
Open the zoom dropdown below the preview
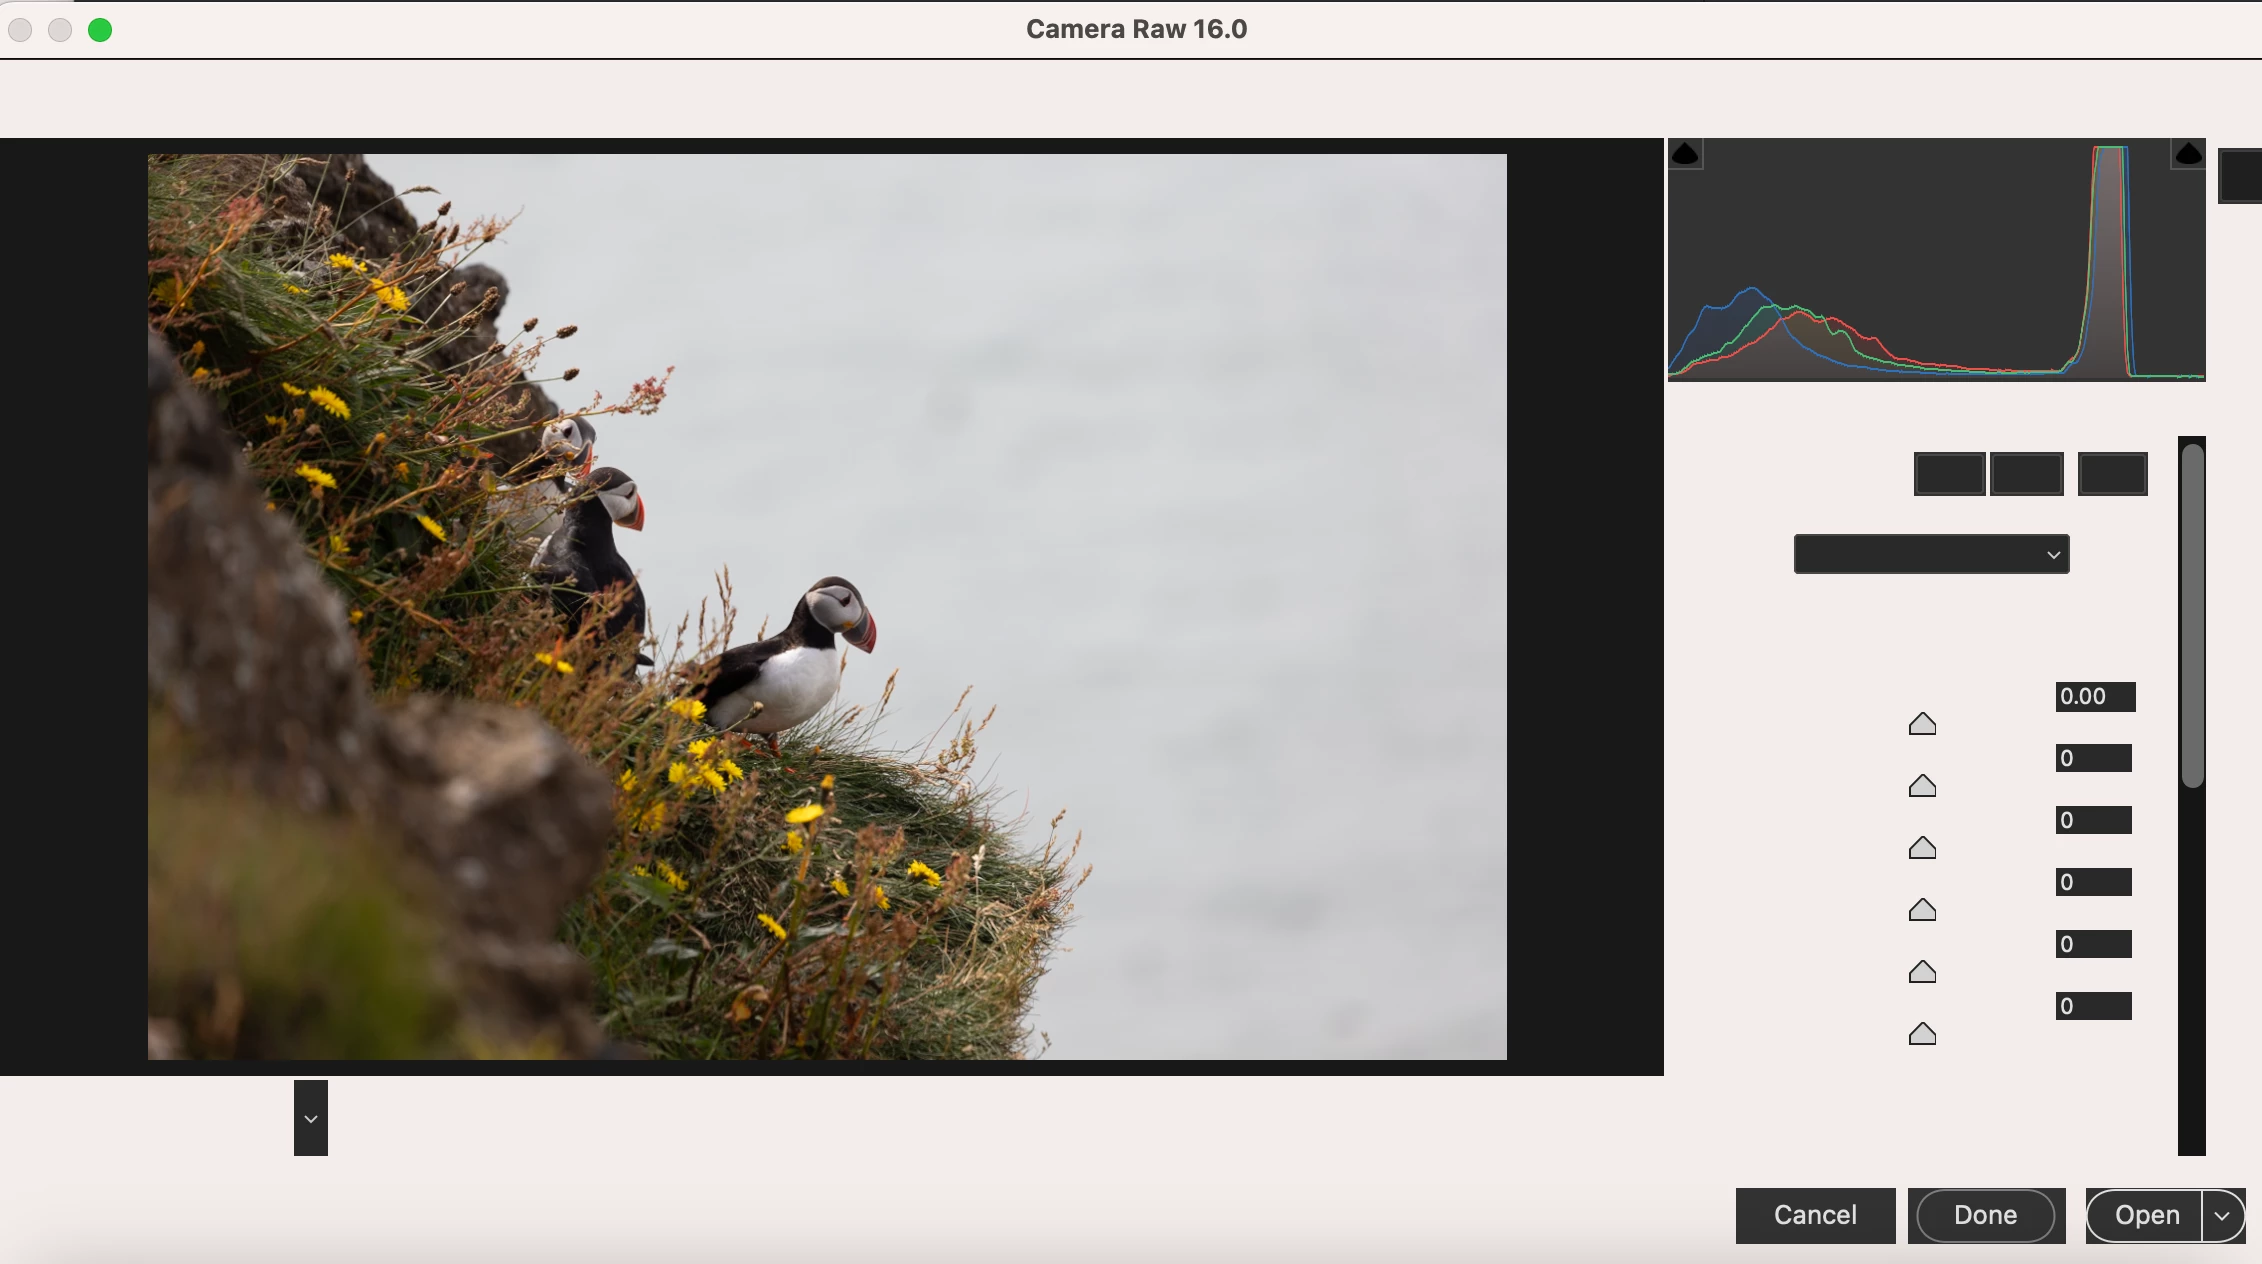311,1118
